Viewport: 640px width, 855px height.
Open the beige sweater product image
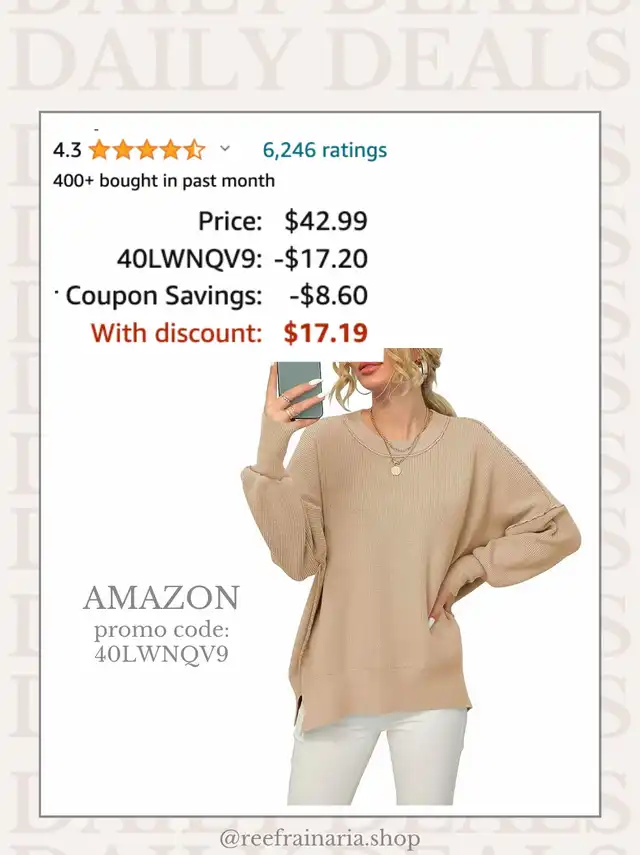click(x=411, y=576)
